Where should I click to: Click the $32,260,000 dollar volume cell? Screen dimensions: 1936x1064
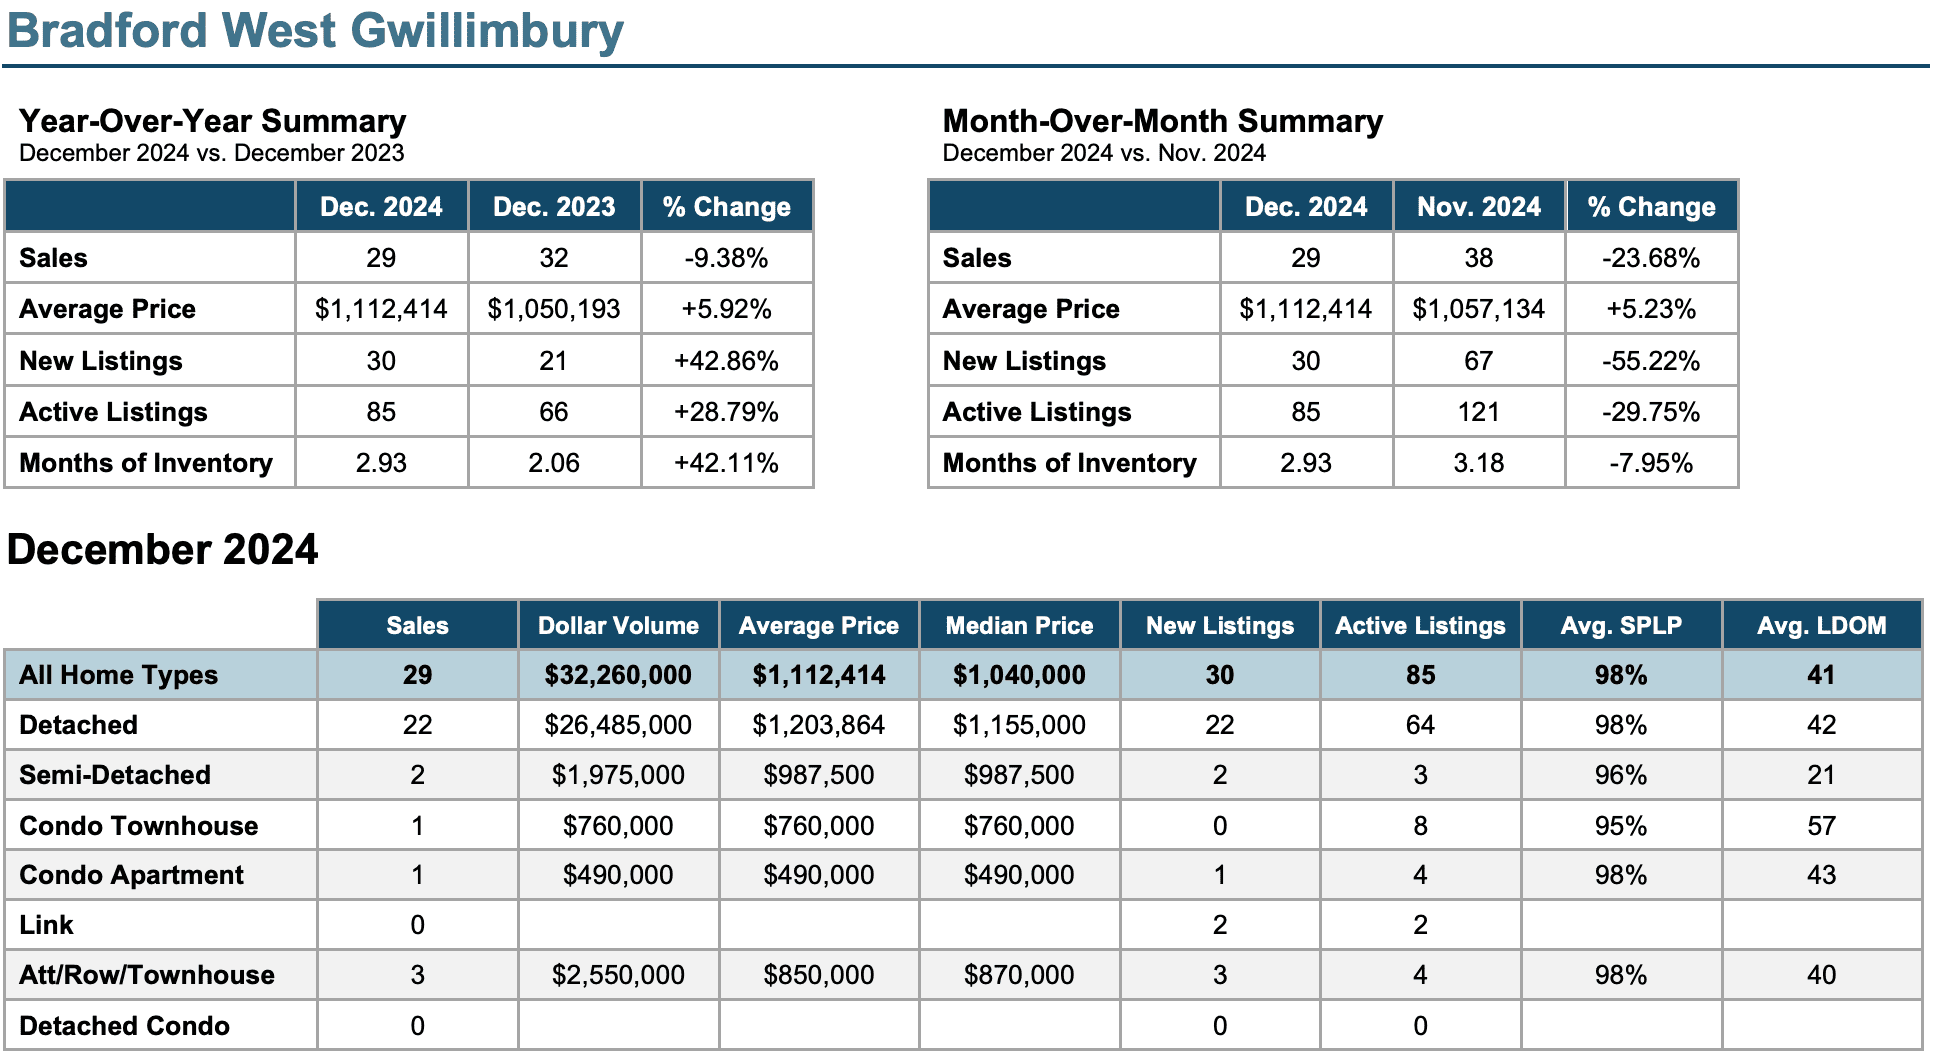tap(618, 675)
